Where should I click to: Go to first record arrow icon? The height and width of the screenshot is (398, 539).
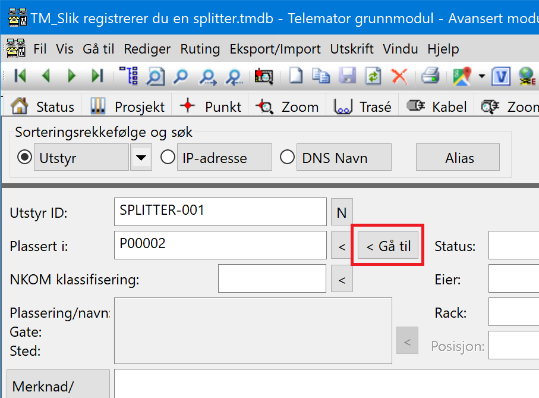click(x=20, y=76)
